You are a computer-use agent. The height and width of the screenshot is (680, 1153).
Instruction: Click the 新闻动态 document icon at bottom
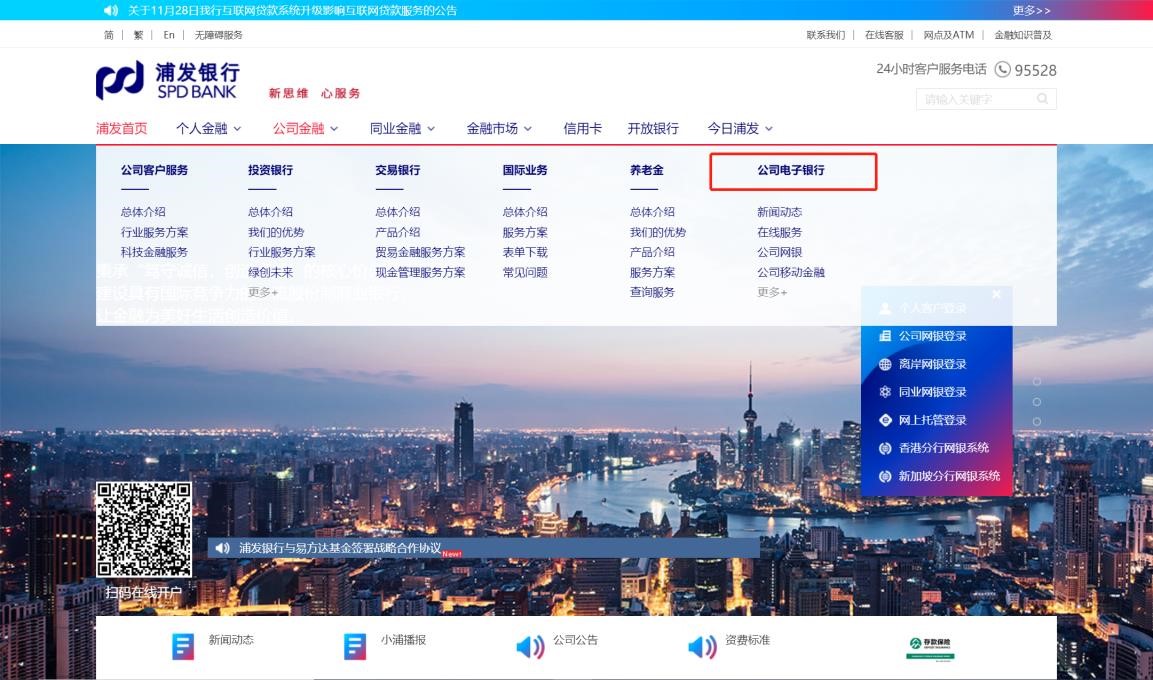tap(182, 646)
